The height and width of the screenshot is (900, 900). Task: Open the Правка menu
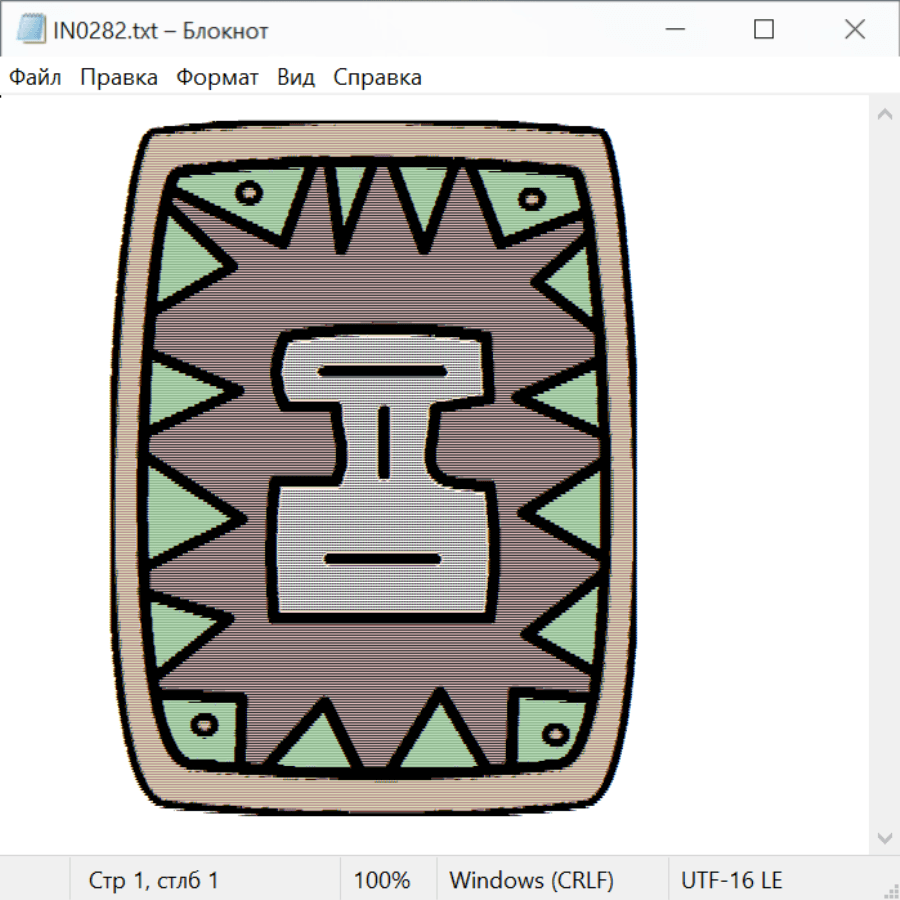pos(119,78)
